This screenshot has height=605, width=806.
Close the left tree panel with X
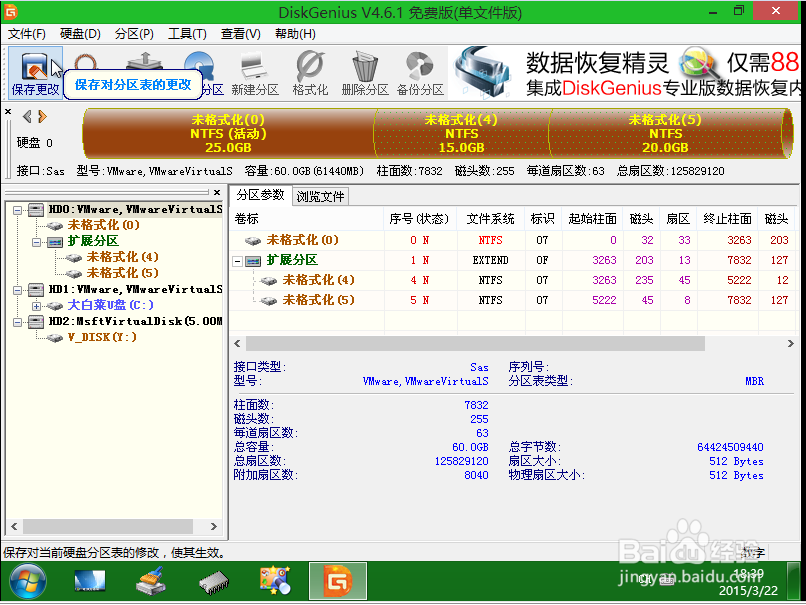[217, 192]
